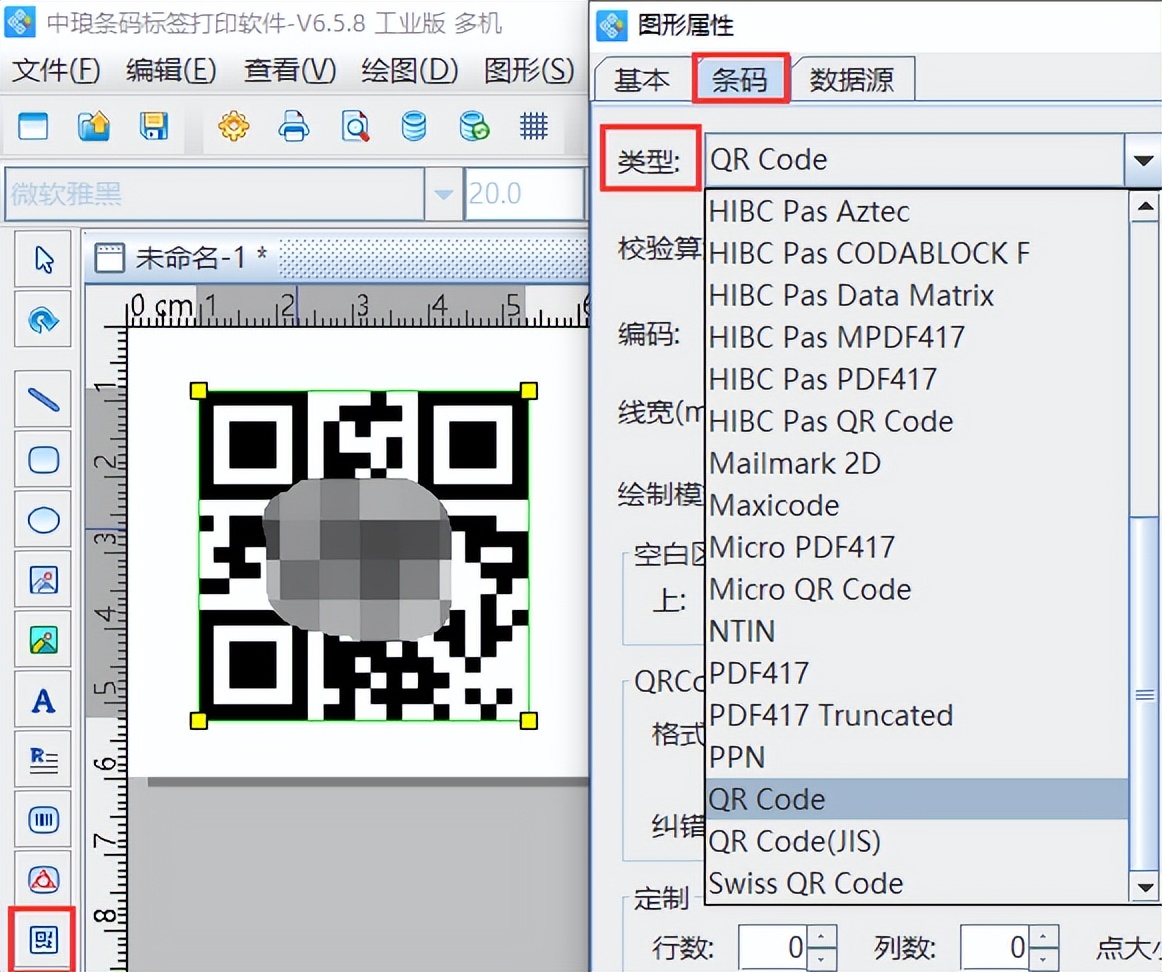The width and height of the screenshot is (1162, 972).
Task: Click the top-left yellow selection handle
Action: coord(199,391)
